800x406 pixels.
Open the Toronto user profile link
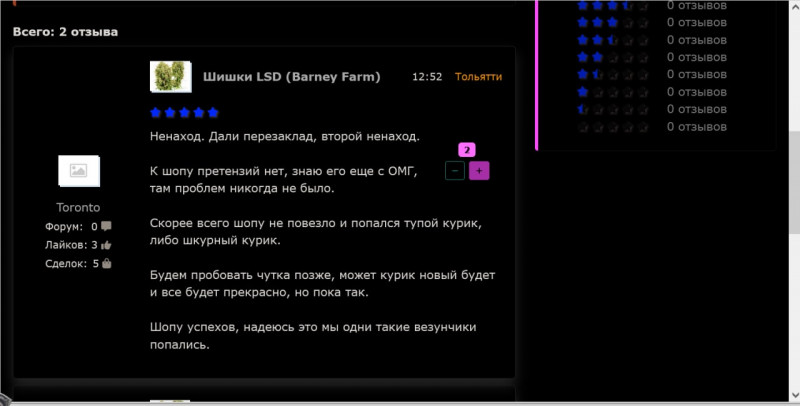[78, 207]
